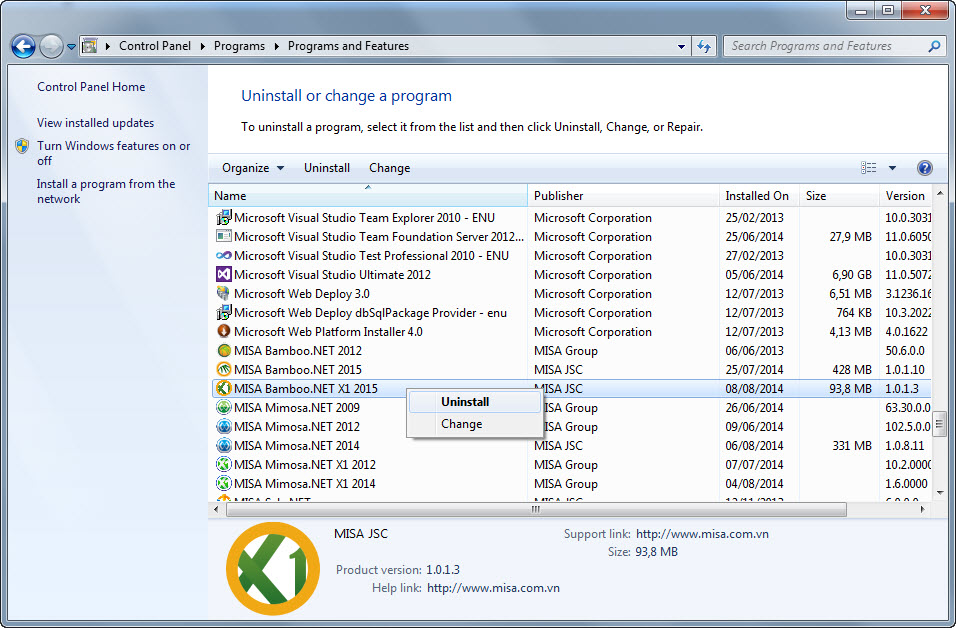The width and height of the screenshot is (956, 628).
Task: Click MISA Bamboo.NET 2015 icon
Action: (x=224, y=369)
